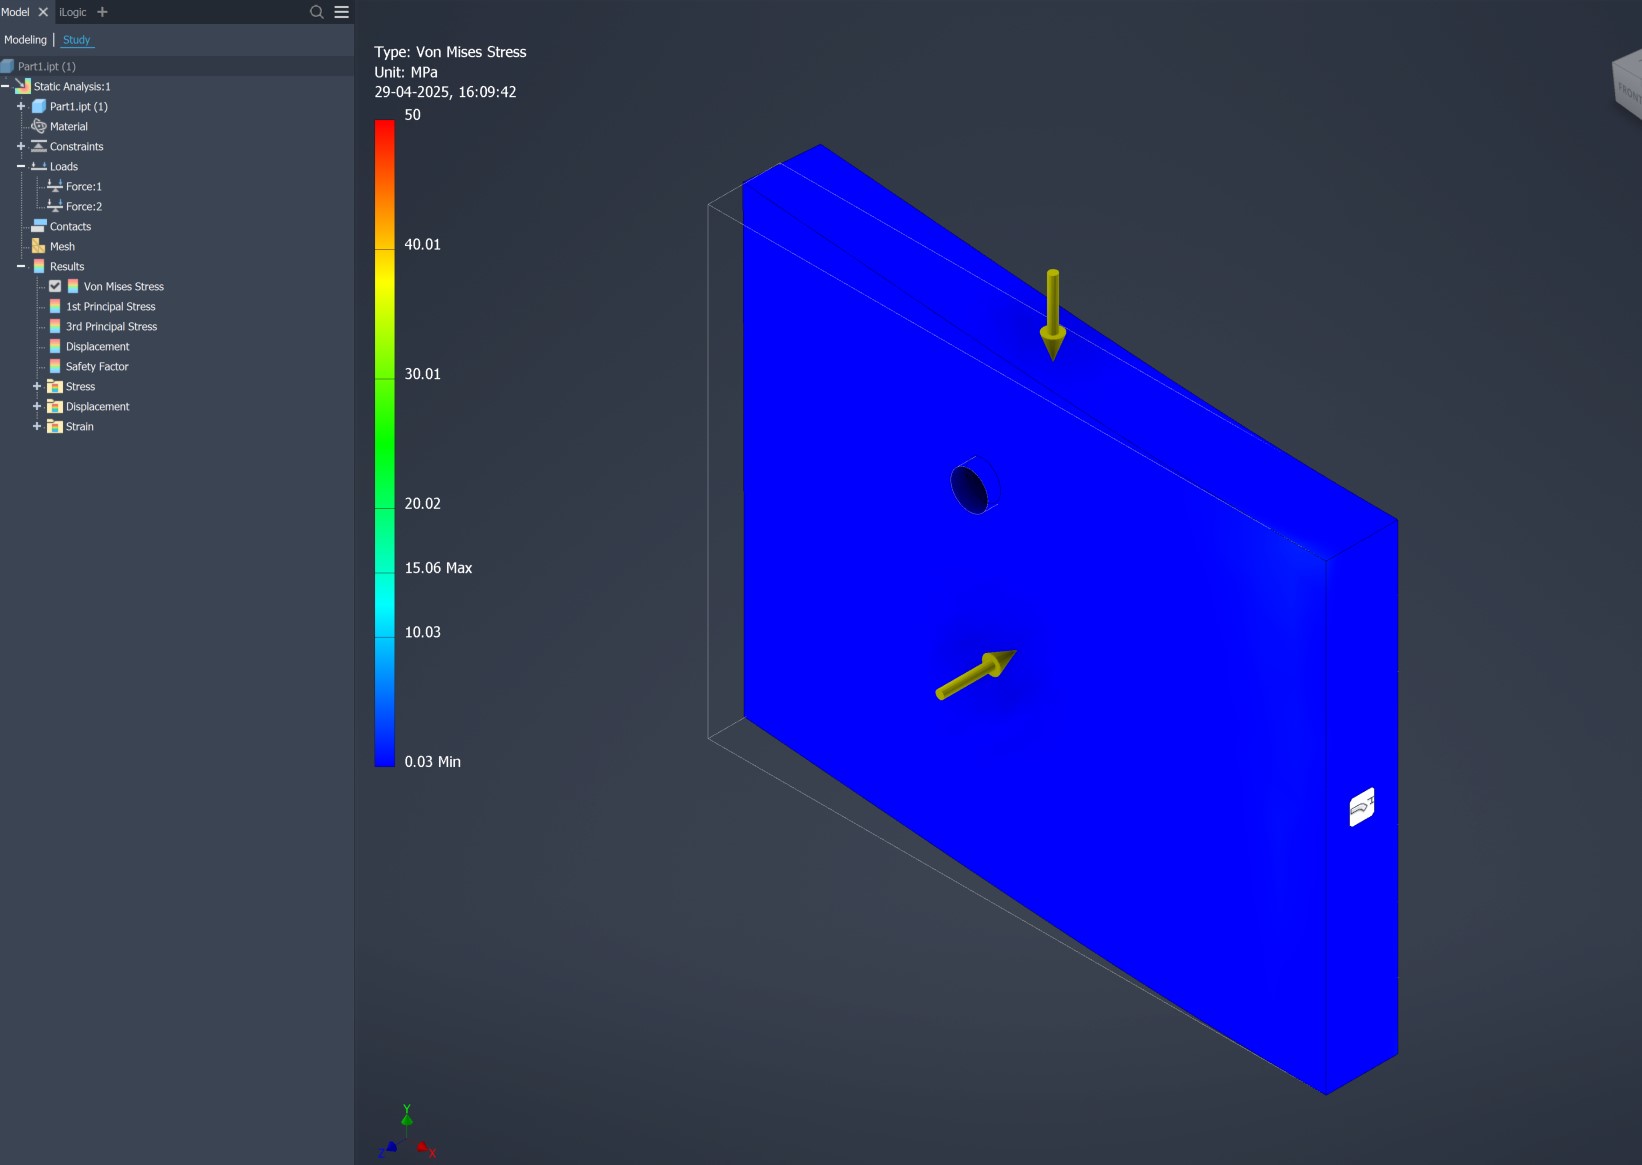Select the Von Mises Stress label
Screen dimensions: 1642x1165
[x=124, y=287]
